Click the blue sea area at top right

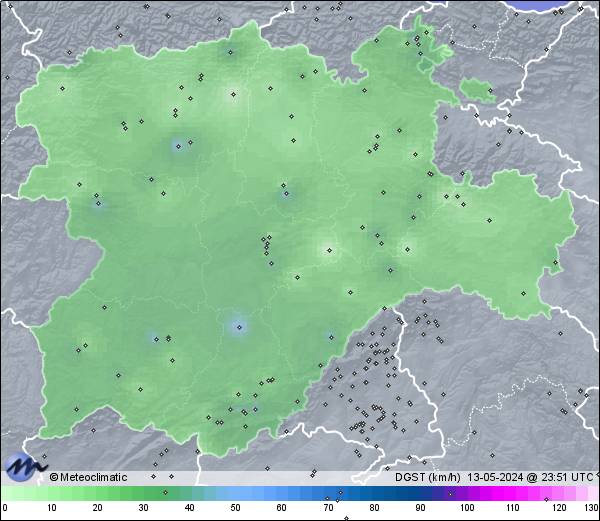543,5
